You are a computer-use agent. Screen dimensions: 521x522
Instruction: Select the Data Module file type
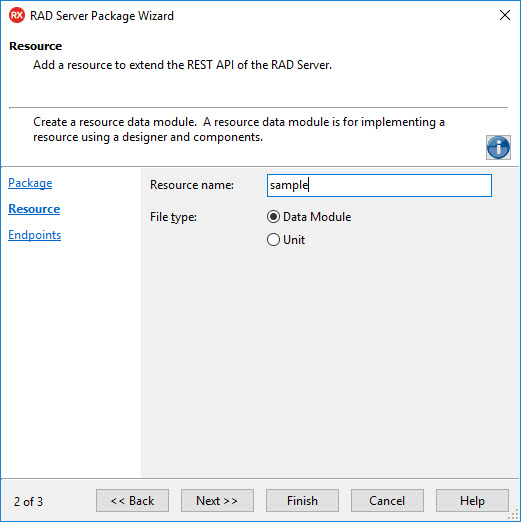pyautogui.click(x=309, y=217)
